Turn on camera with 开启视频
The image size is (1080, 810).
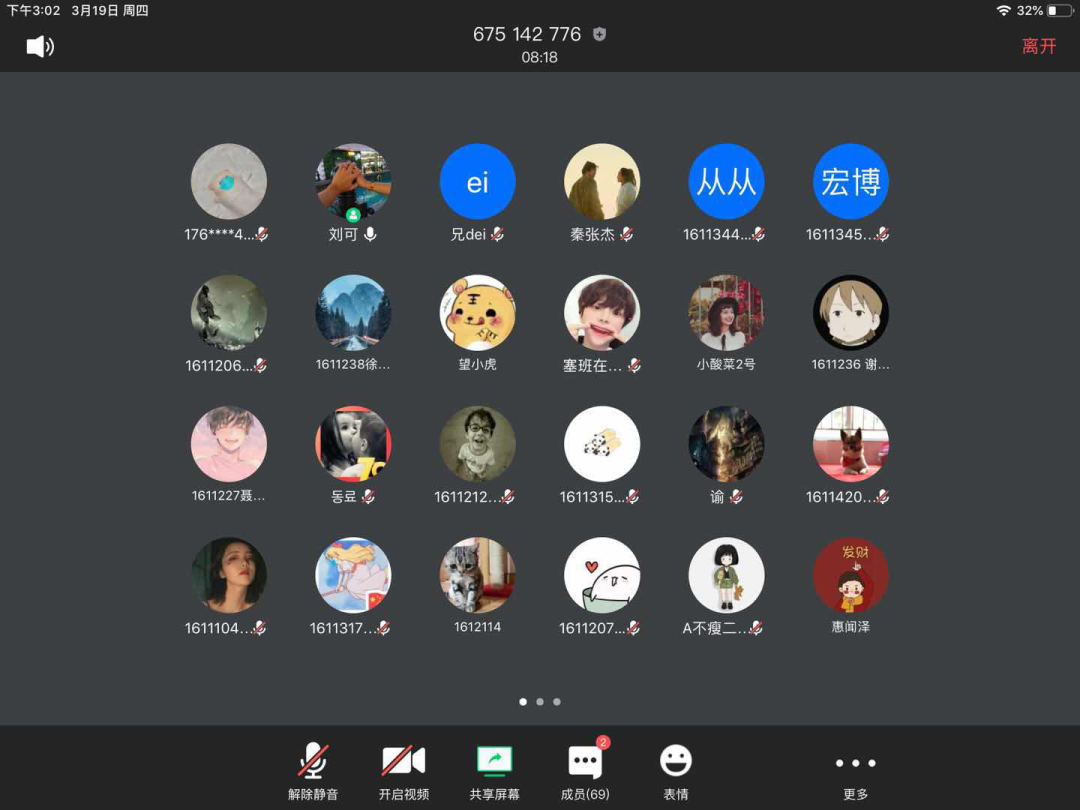coord(403,771)
